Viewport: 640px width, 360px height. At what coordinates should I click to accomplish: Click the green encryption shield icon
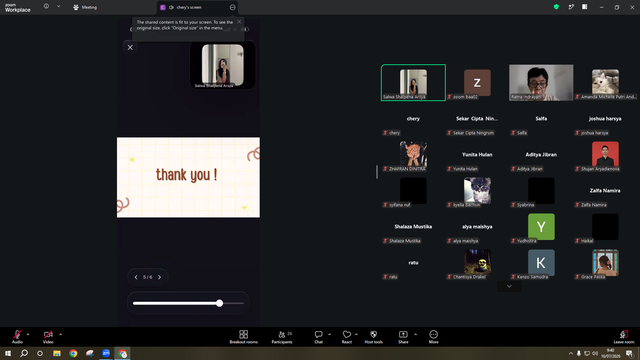(x=556, y=7)
